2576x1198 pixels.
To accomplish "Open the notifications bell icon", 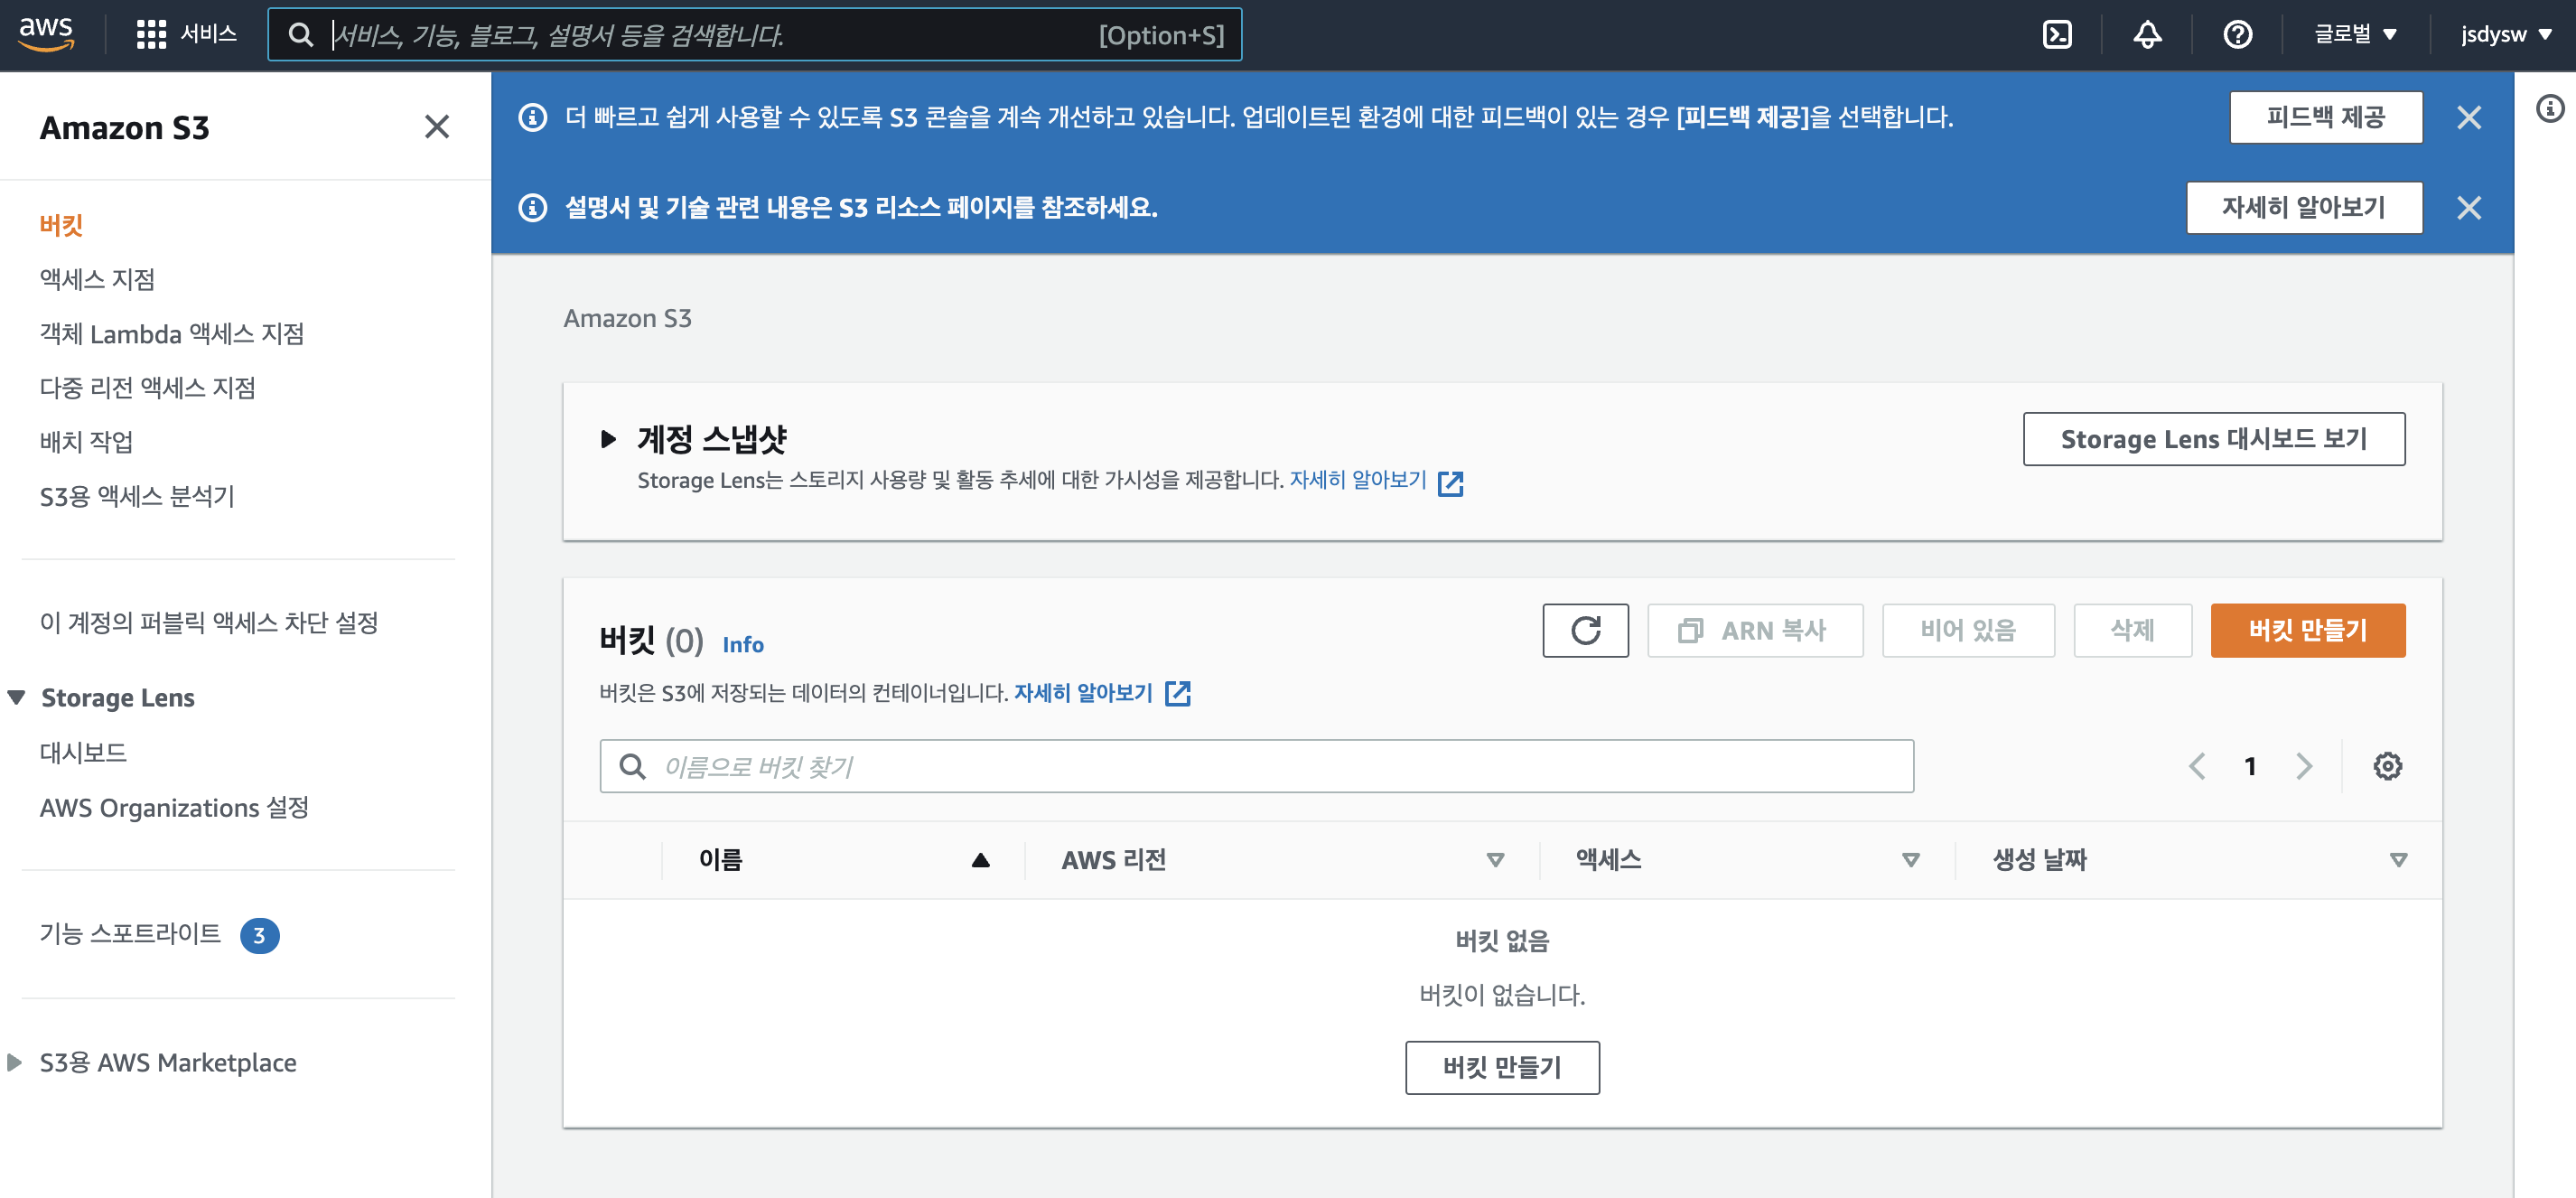I will 2147,35.
